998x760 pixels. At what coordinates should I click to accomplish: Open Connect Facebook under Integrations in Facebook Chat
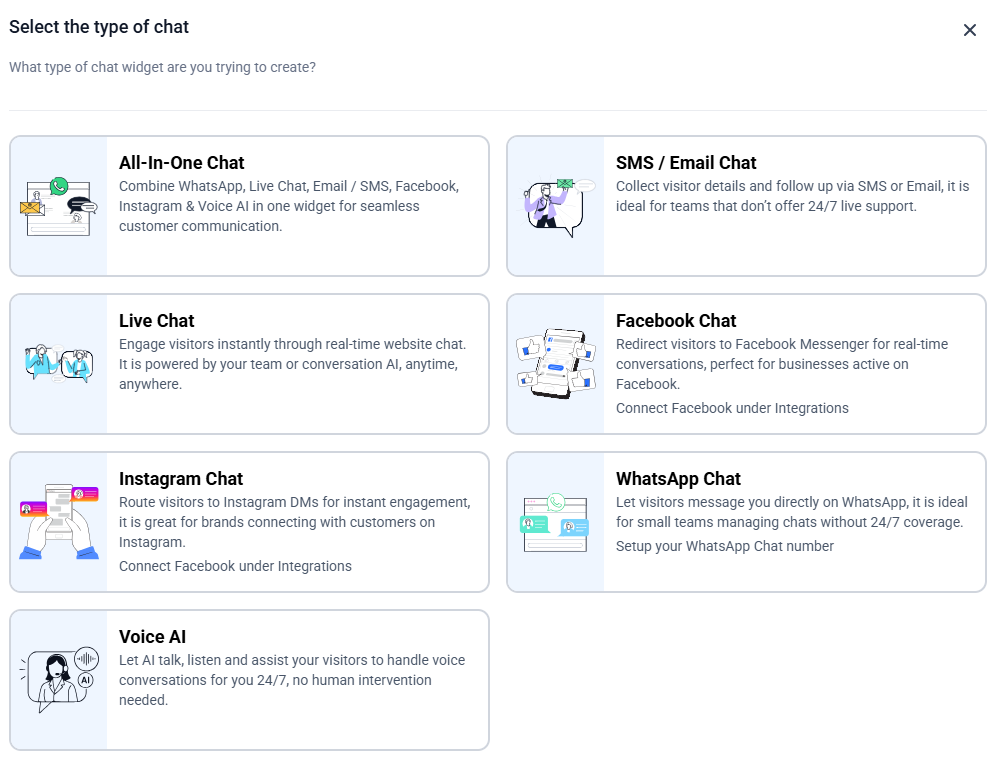click(732, 408)
